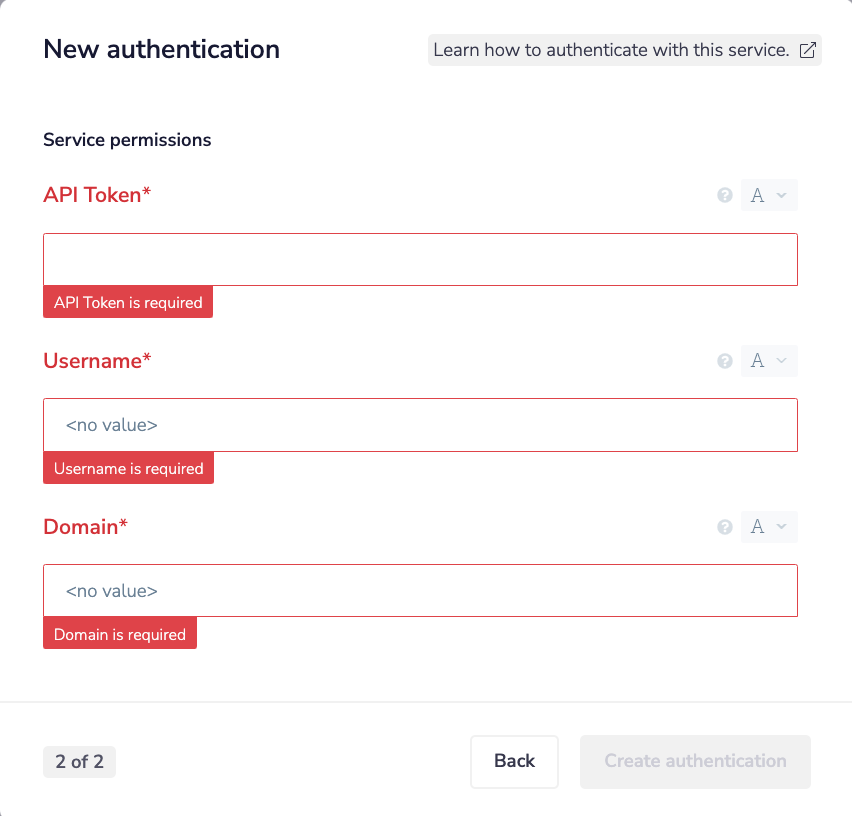Click the API Token is required error badge
The image size is (852, 816).
click(127, 301)
